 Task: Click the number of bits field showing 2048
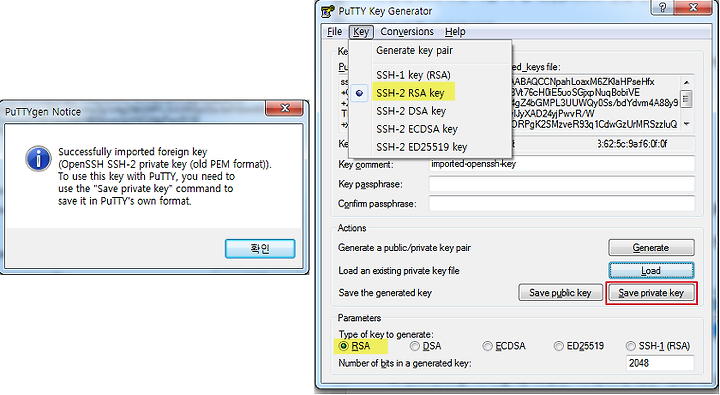click(x=660, y=363)
